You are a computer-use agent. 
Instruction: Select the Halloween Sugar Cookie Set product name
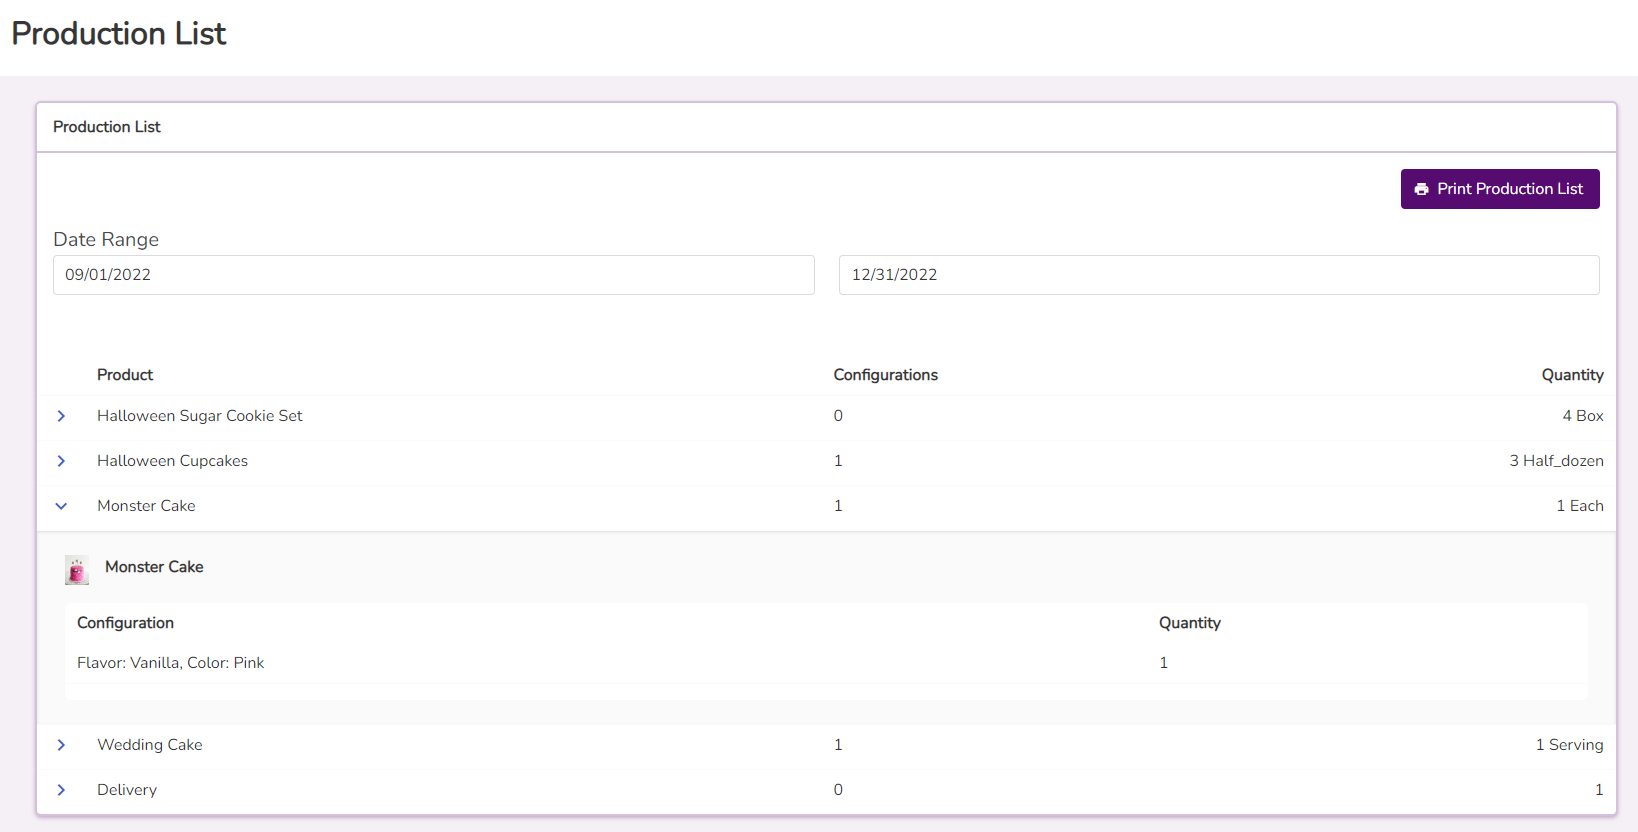199,416
